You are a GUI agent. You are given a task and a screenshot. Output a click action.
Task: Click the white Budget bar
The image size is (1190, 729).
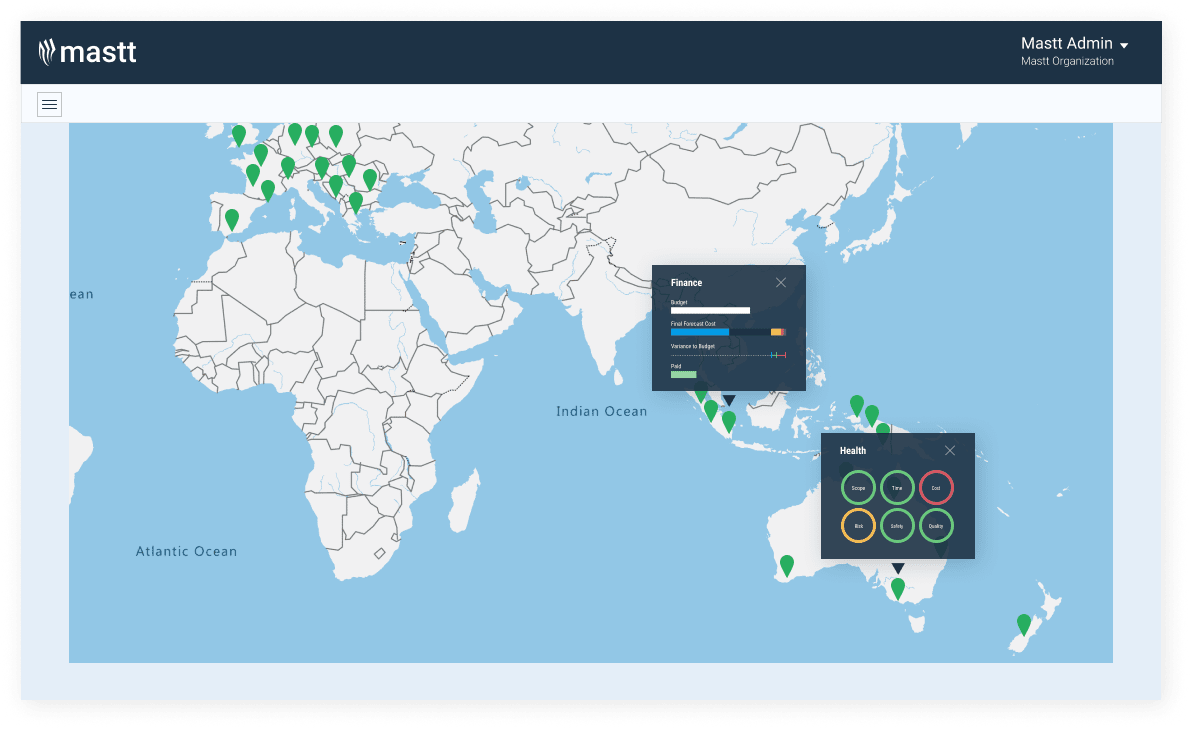[x=710, y=310]
